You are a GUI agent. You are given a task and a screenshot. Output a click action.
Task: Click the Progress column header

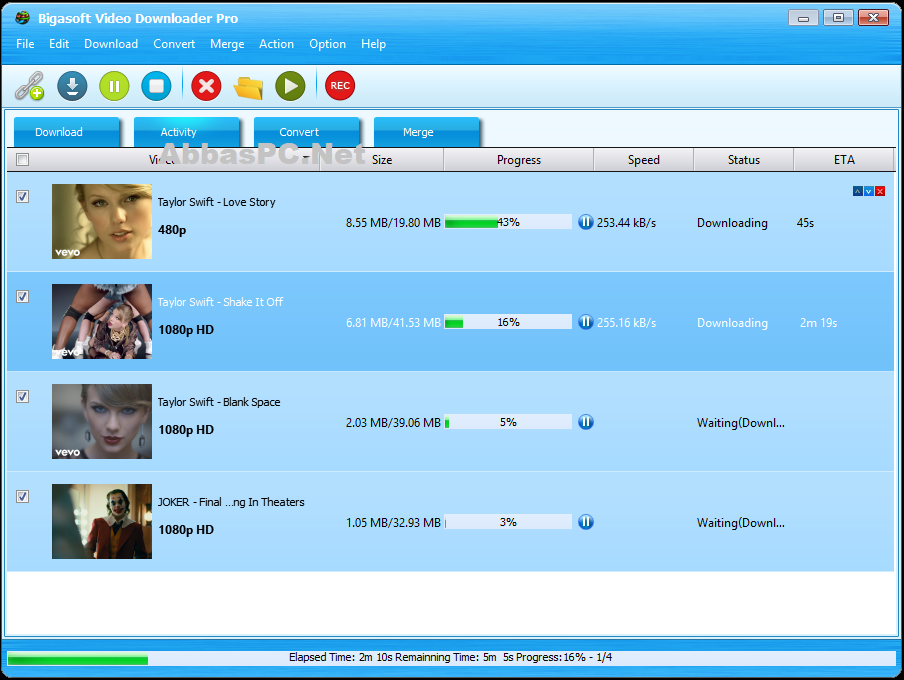[x=519, y=160]
